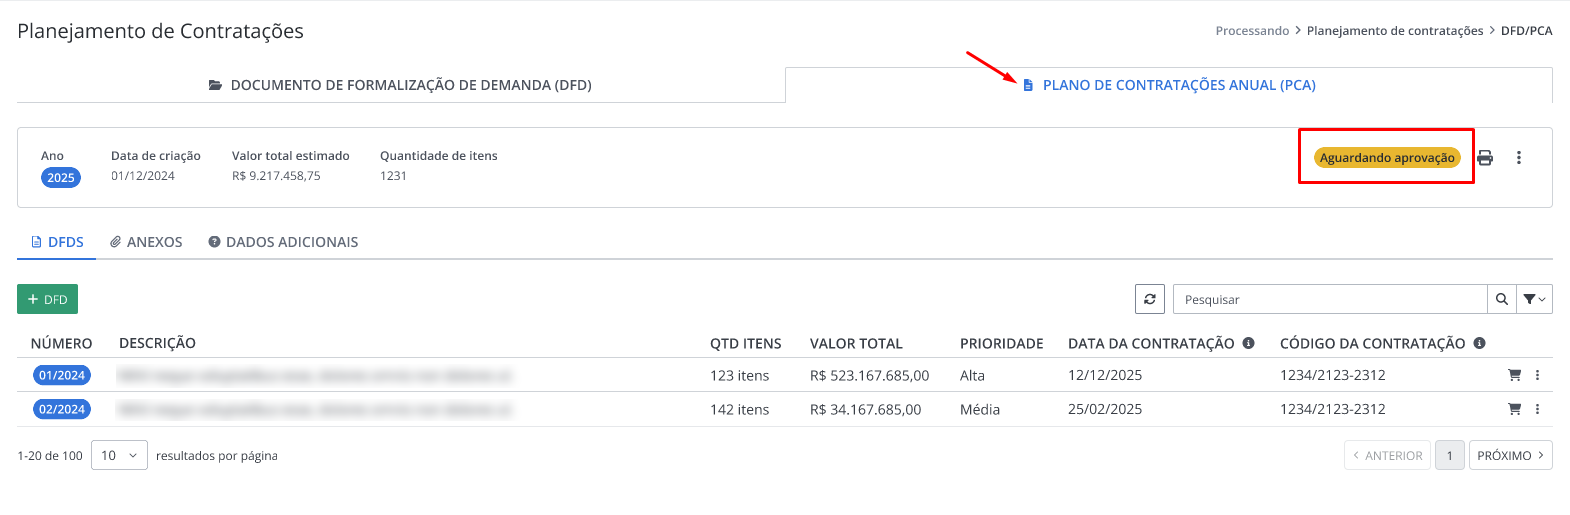Click the Pesquisar search field
The width and height of the screenshot is (1570, 515).
coord(1330,299)
